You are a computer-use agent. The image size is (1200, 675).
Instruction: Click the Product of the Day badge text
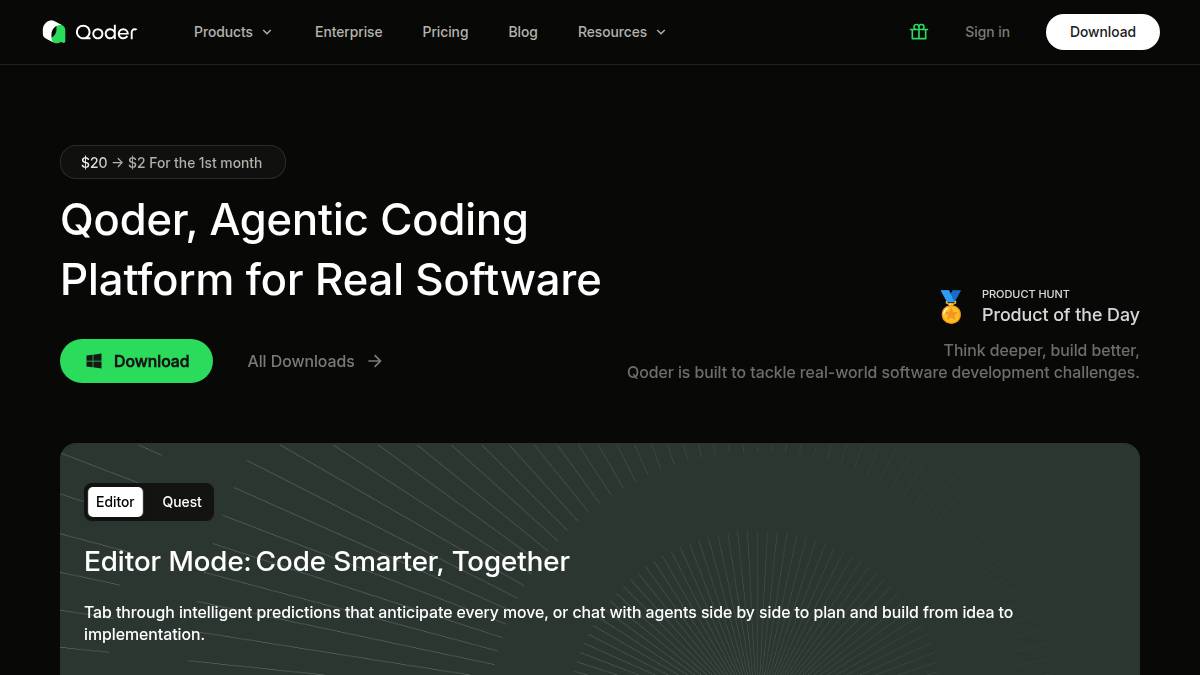pyautogui.click(x=1060, y=315)
